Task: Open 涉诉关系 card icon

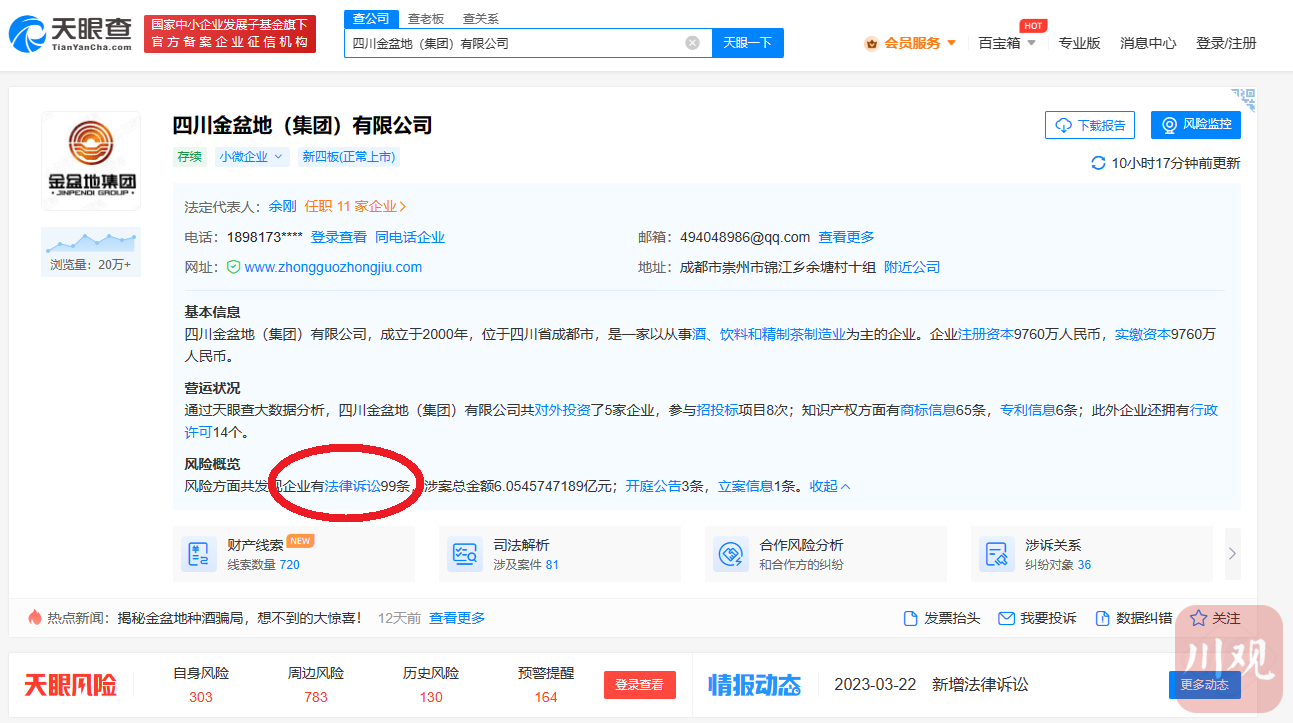Action: [996, 554]
